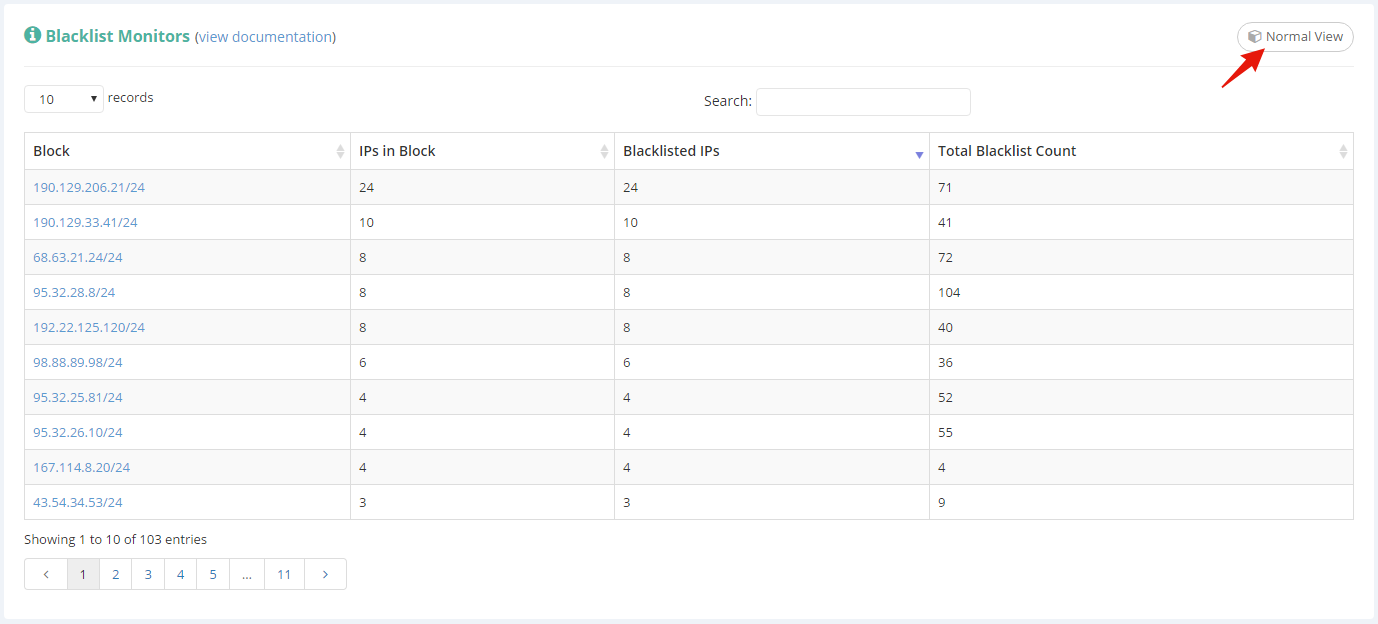Toggle Blacklisted IPs sort arrow

pyautogui.click(x=919, y=154)
